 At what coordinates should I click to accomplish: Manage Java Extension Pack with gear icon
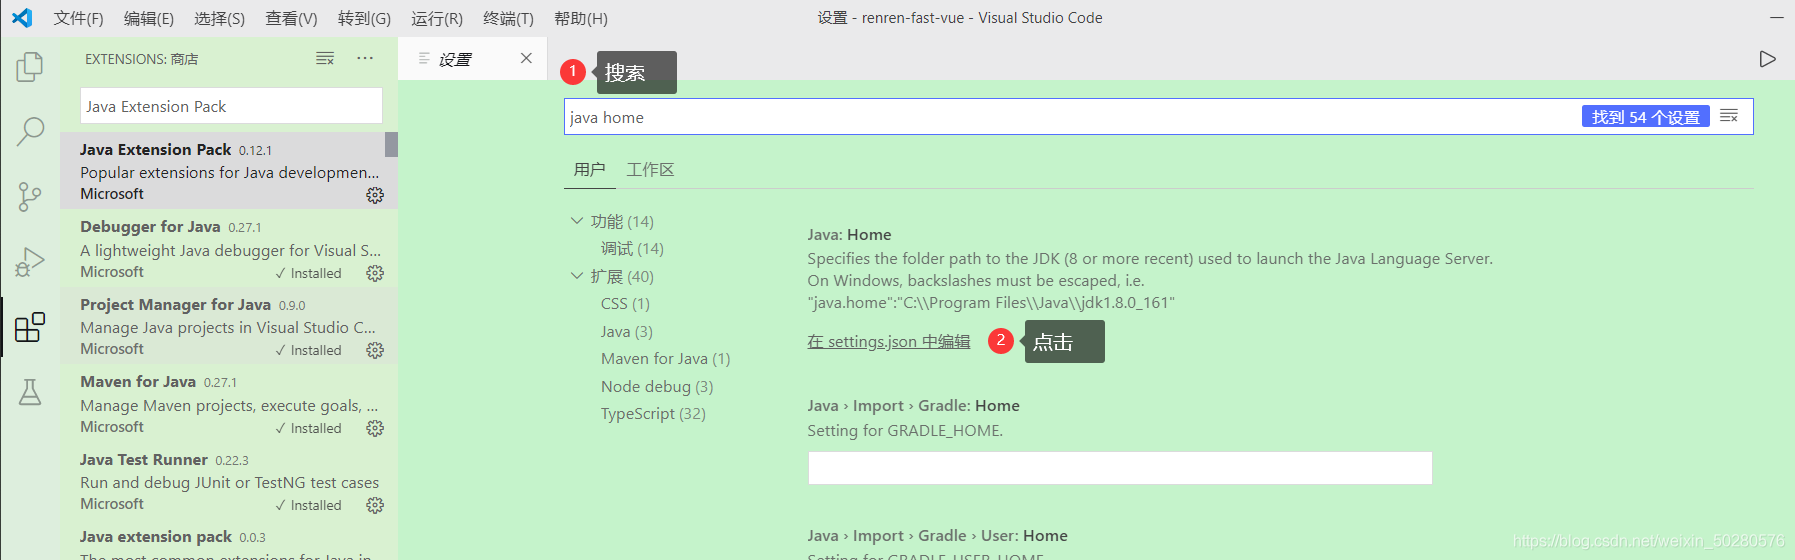point(375,195)
